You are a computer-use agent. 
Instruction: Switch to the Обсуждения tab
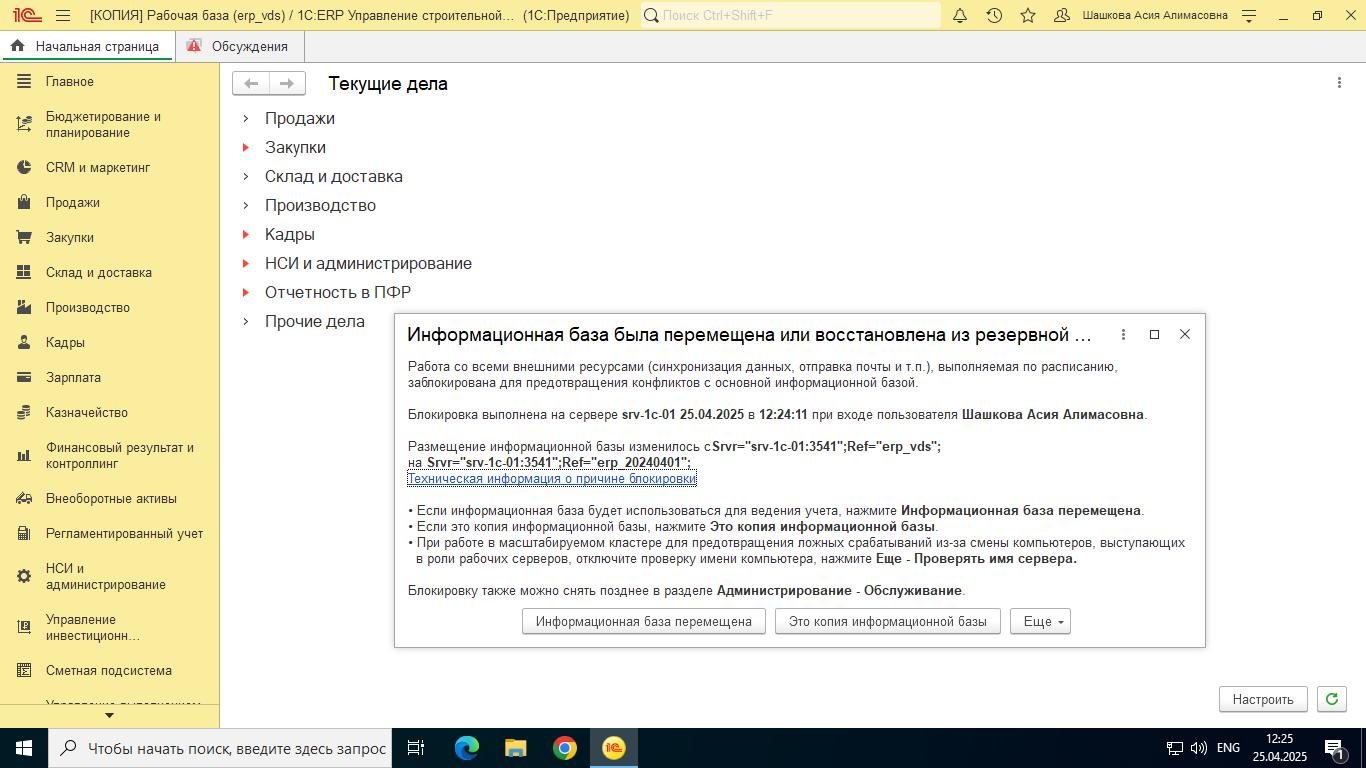(249, 46)
